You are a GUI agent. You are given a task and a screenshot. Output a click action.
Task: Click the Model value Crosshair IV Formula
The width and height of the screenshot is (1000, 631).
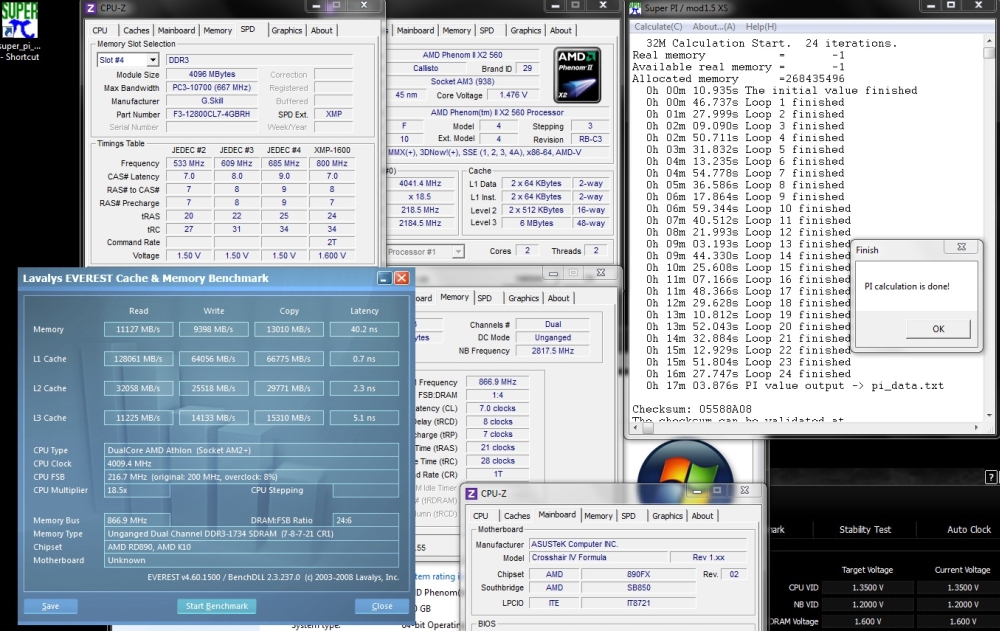pyautogui.click(x=598, y=558)
